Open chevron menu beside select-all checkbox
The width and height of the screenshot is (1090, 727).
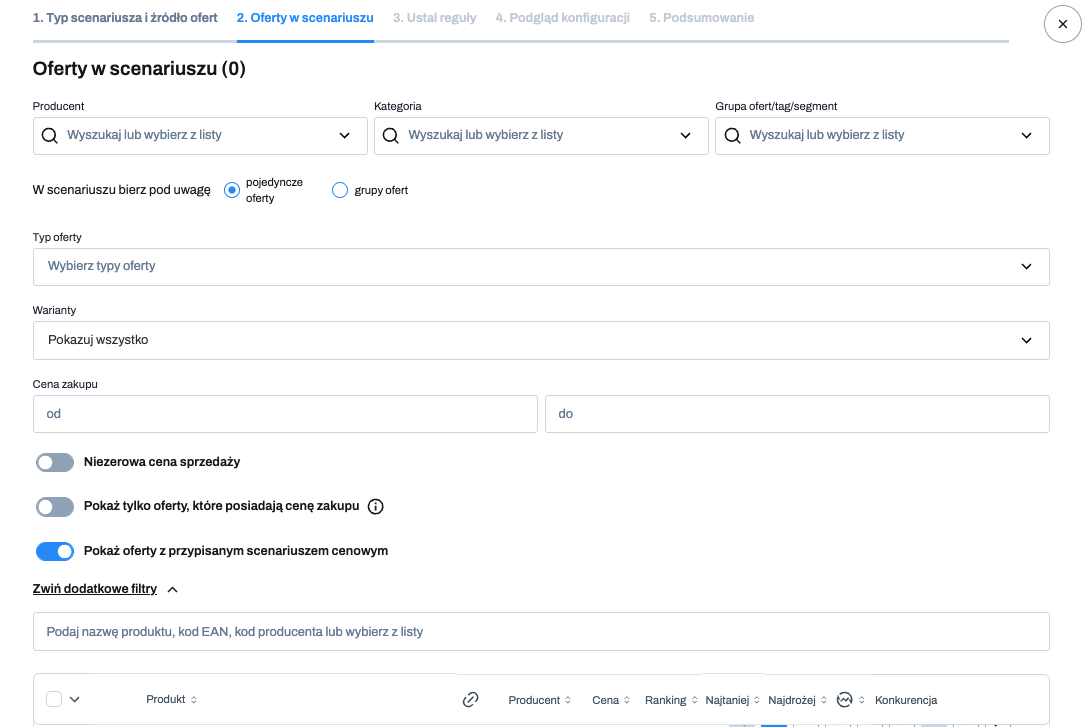74,699
